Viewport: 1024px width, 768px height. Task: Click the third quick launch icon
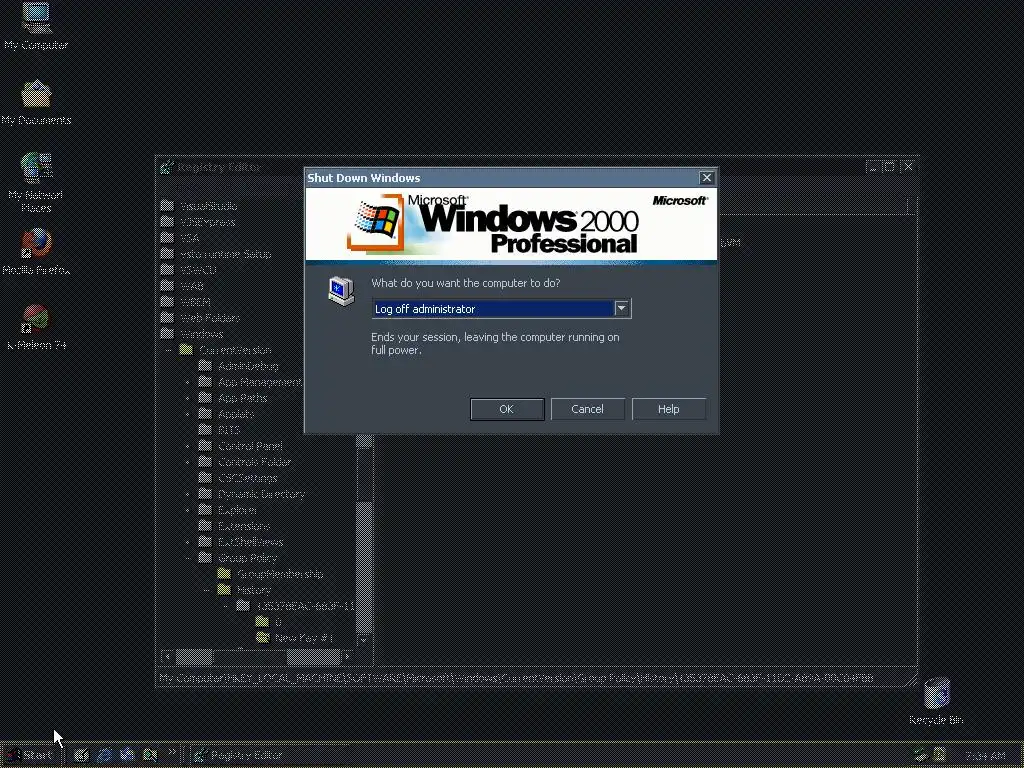pyautogui.click(x=127, y=755)
